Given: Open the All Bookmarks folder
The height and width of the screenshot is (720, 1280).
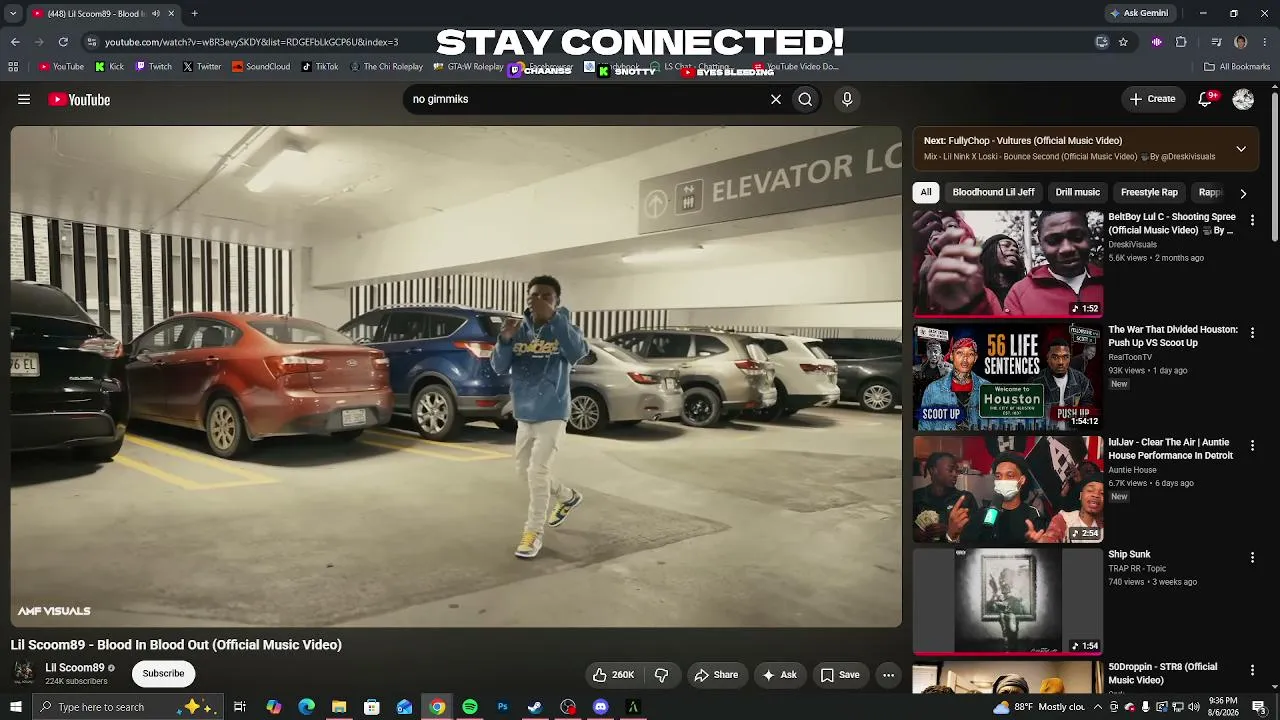Looking at the screenshot, I should click(1237, 67).
